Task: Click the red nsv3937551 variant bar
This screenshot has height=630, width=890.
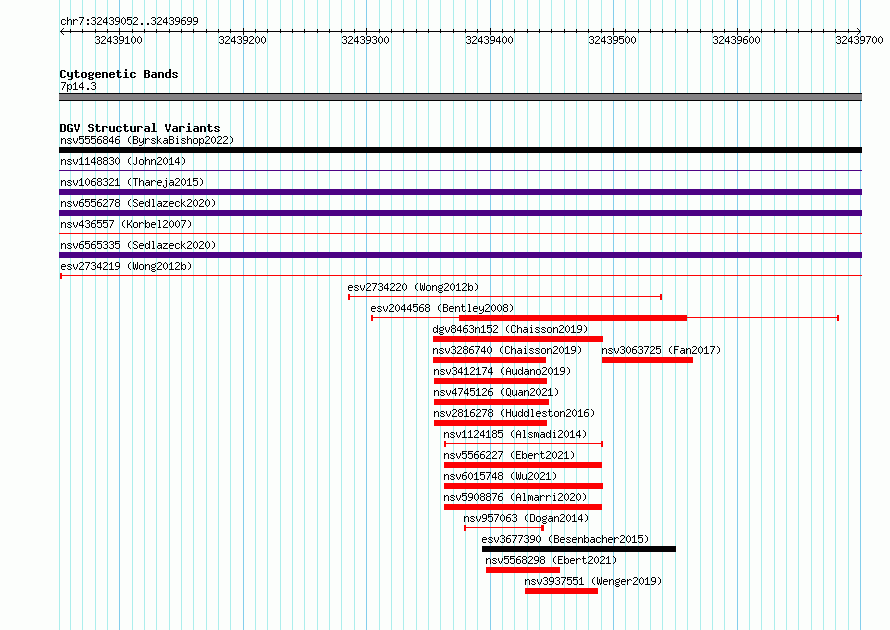Action: click(x=561, y=591)
